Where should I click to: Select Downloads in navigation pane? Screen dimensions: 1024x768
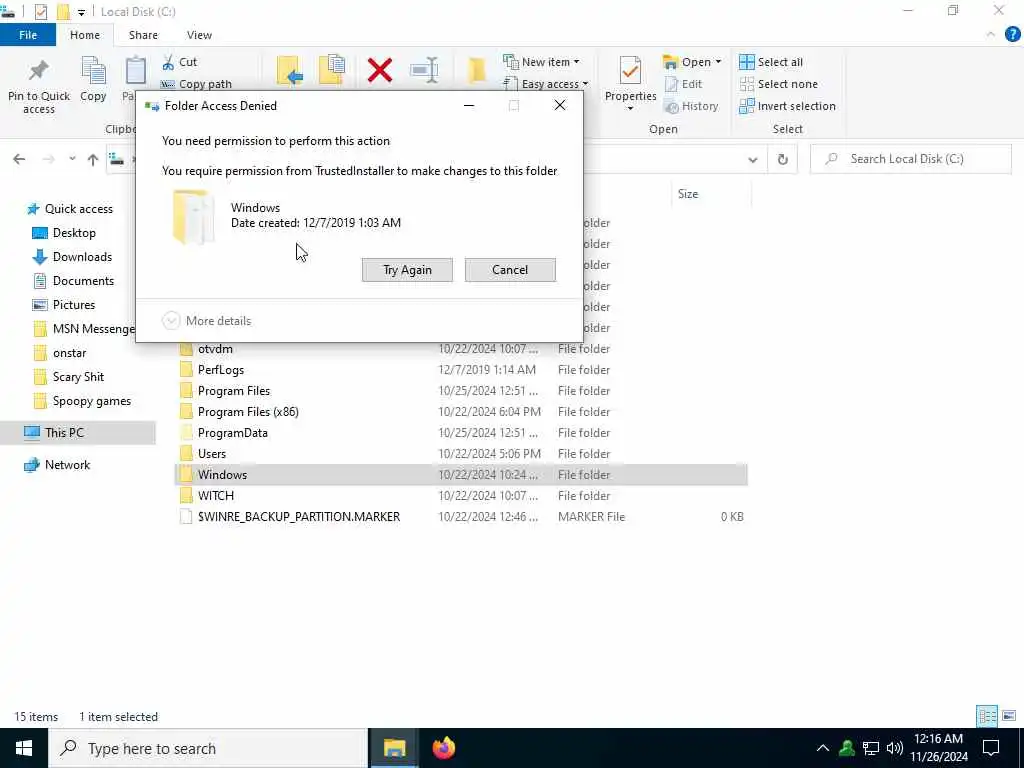click(x=72, y=257)
